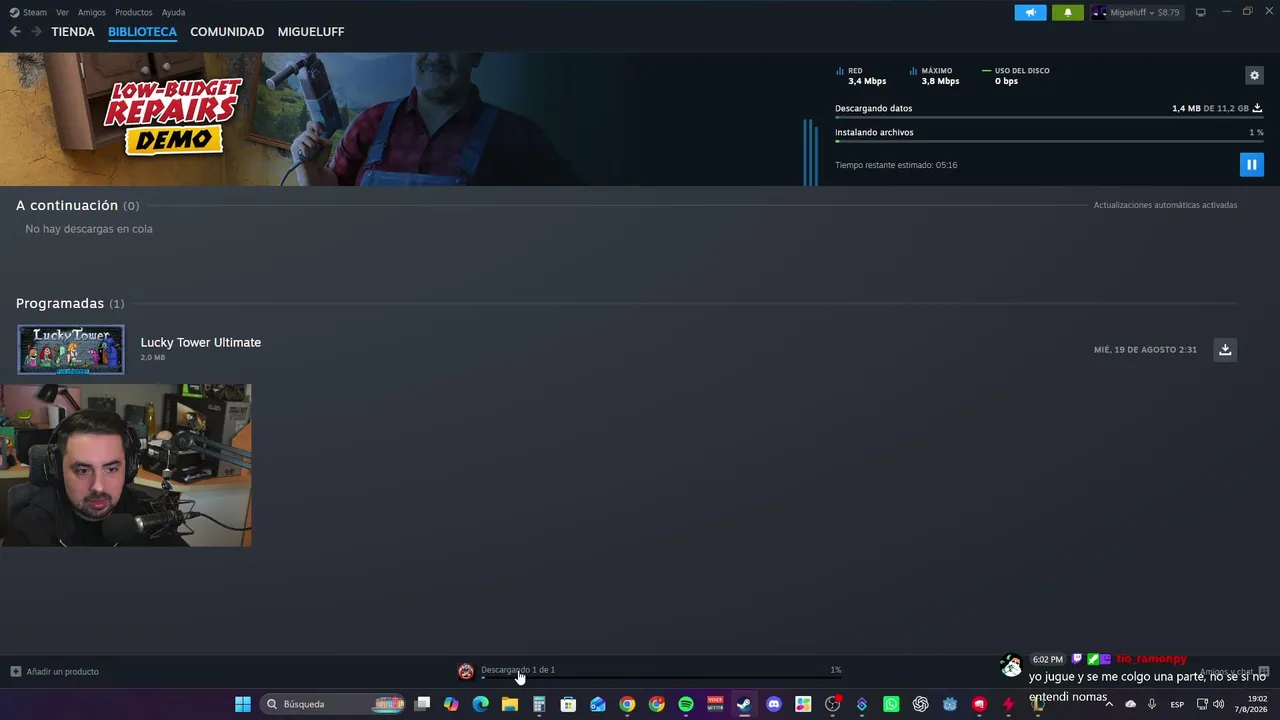Switch to Big Picture mode icon
This screenshot has height=720, width=1280.
click(x=1201, y=13)
